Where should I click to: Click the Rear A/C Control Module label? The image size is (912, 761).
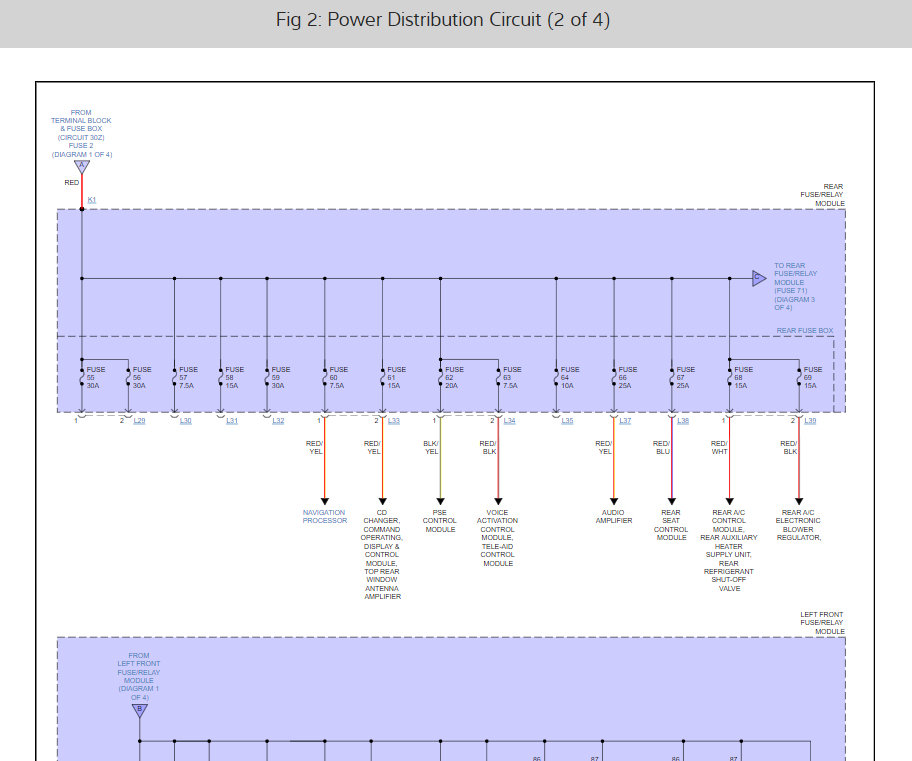729,550
